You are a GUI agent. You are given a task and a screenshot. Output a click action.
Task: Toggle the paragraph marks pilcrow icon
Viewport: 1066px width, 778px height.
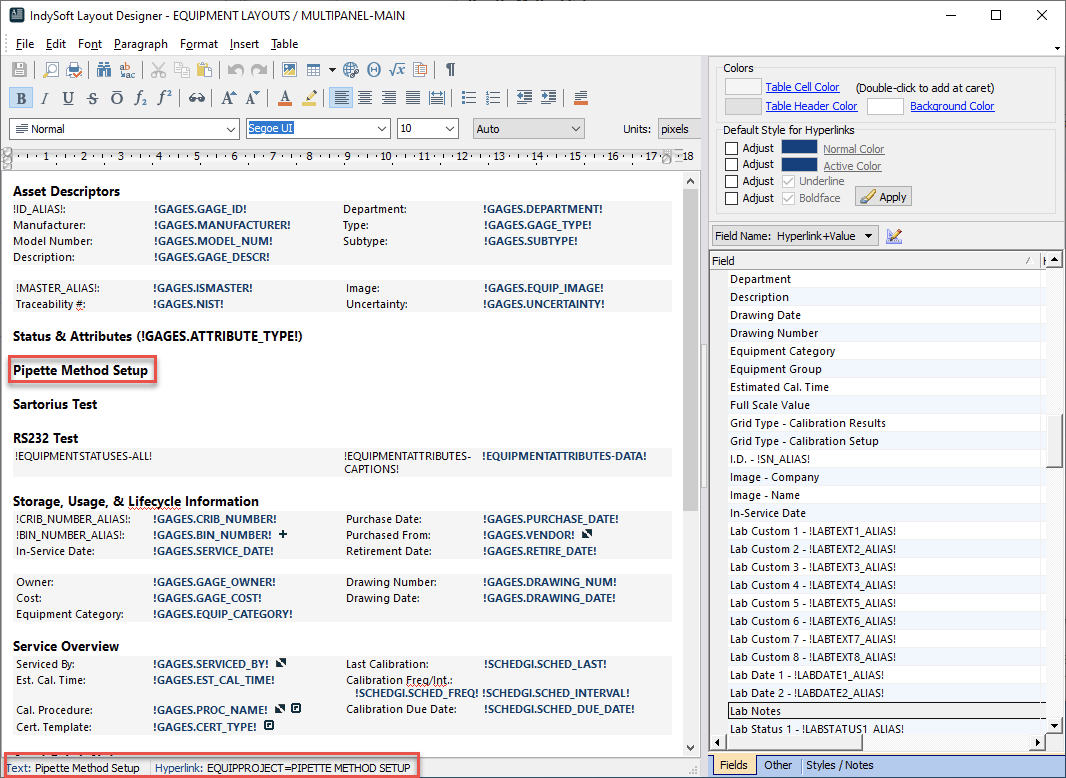coord(450,70)
